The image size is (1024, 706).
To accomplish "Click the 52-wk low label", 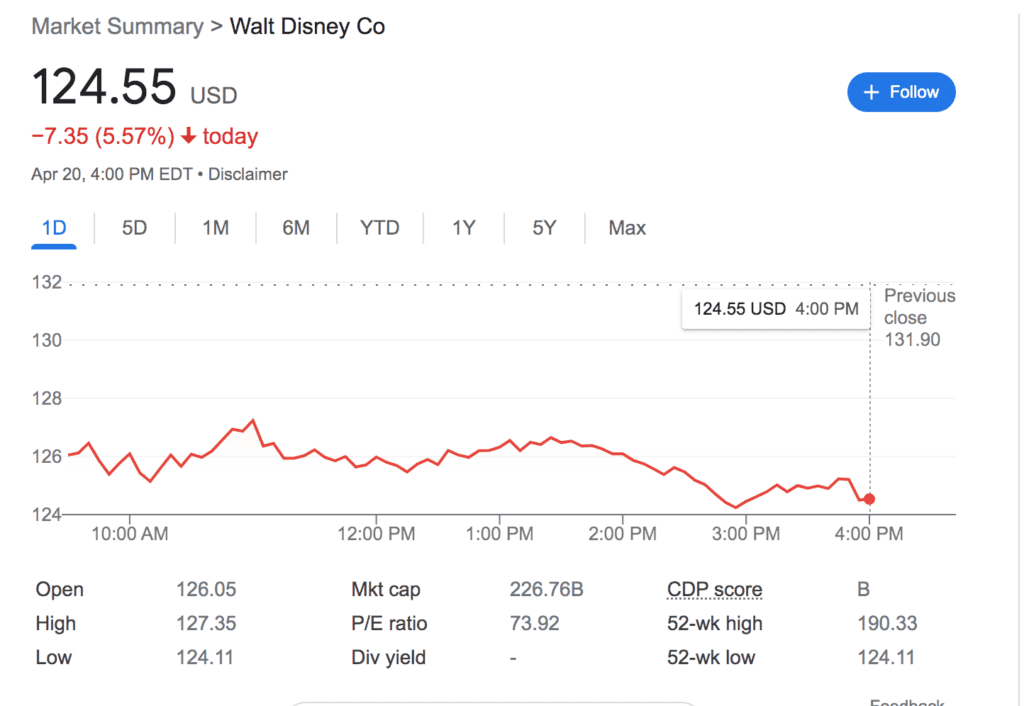I will tap(711, 657).
